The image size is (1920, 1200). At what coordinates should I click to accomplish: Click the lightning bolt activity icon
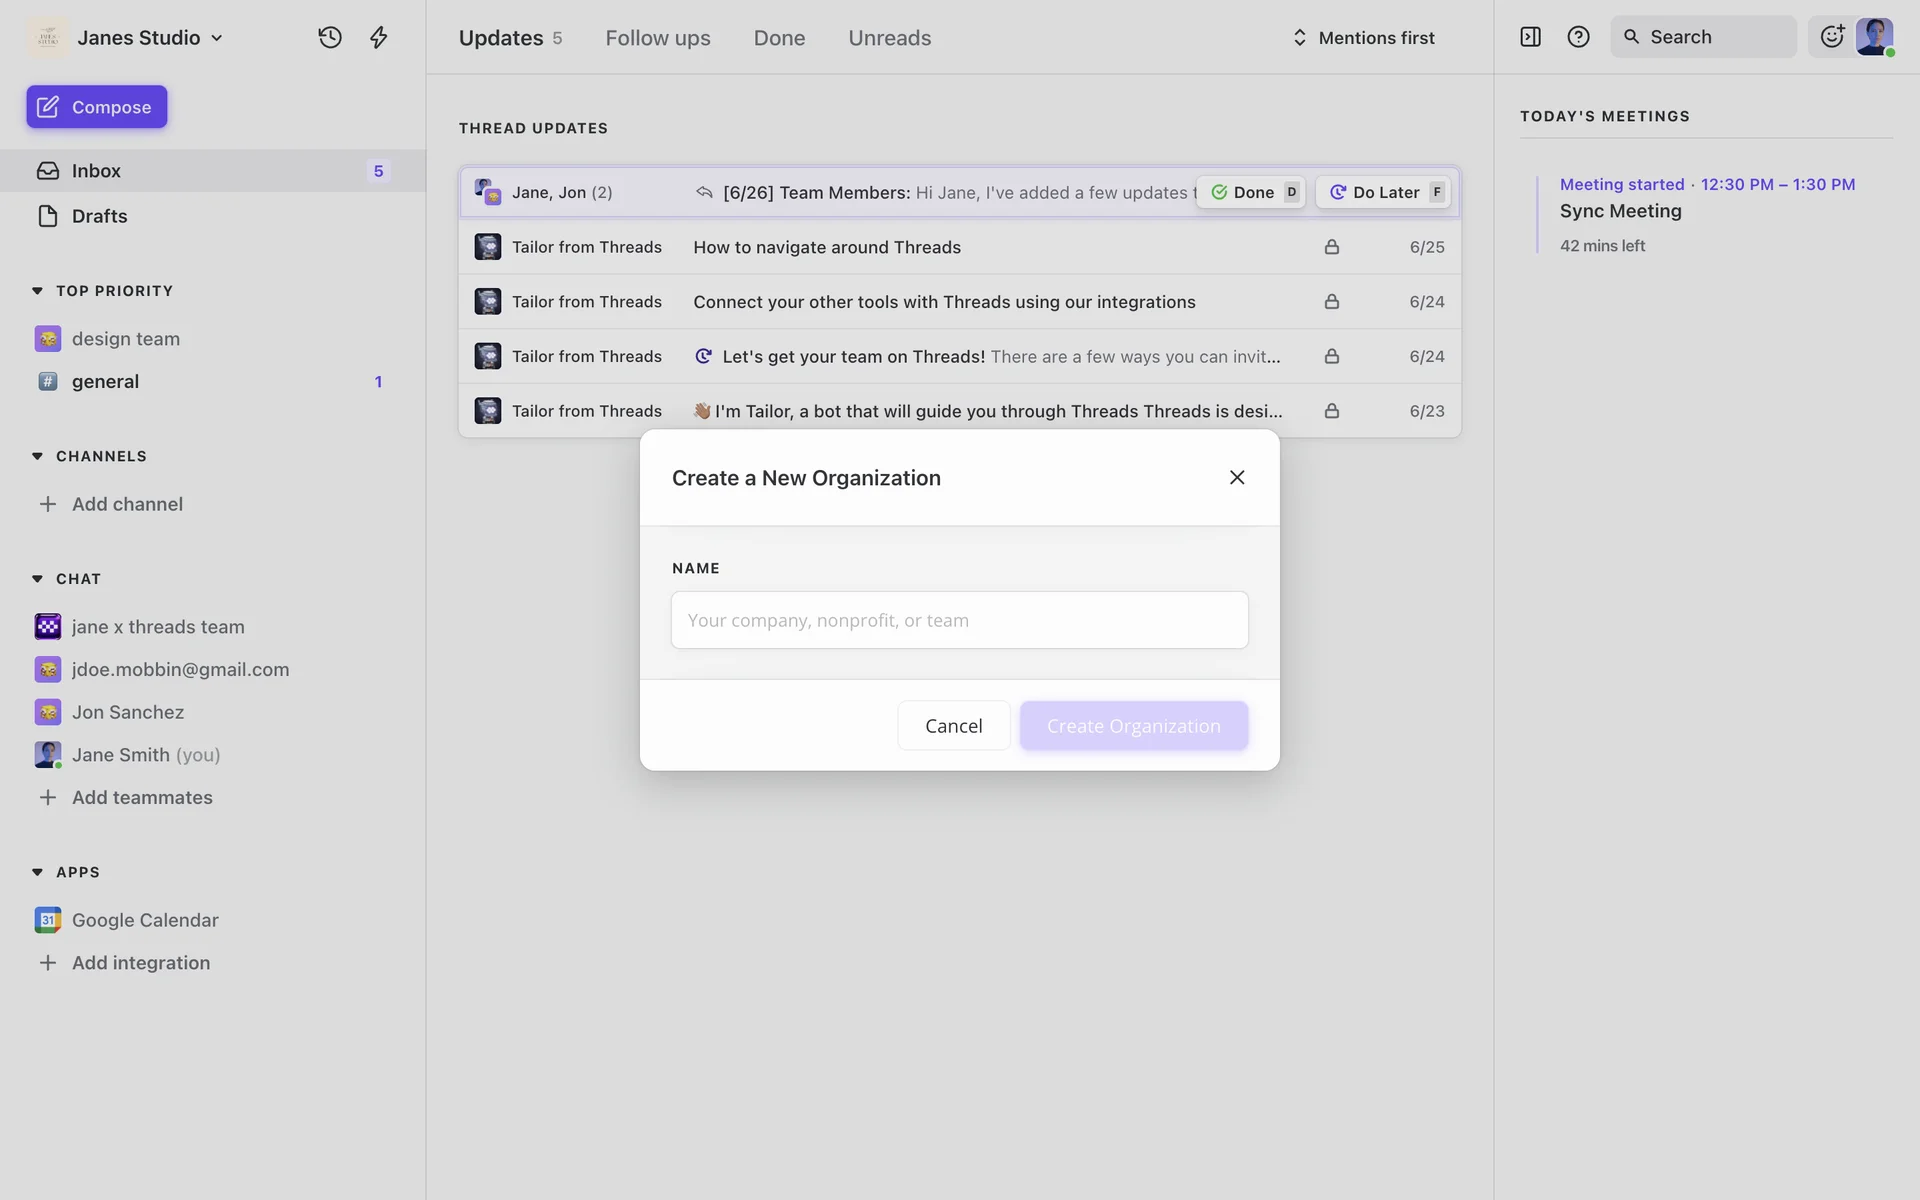[378, 37]
